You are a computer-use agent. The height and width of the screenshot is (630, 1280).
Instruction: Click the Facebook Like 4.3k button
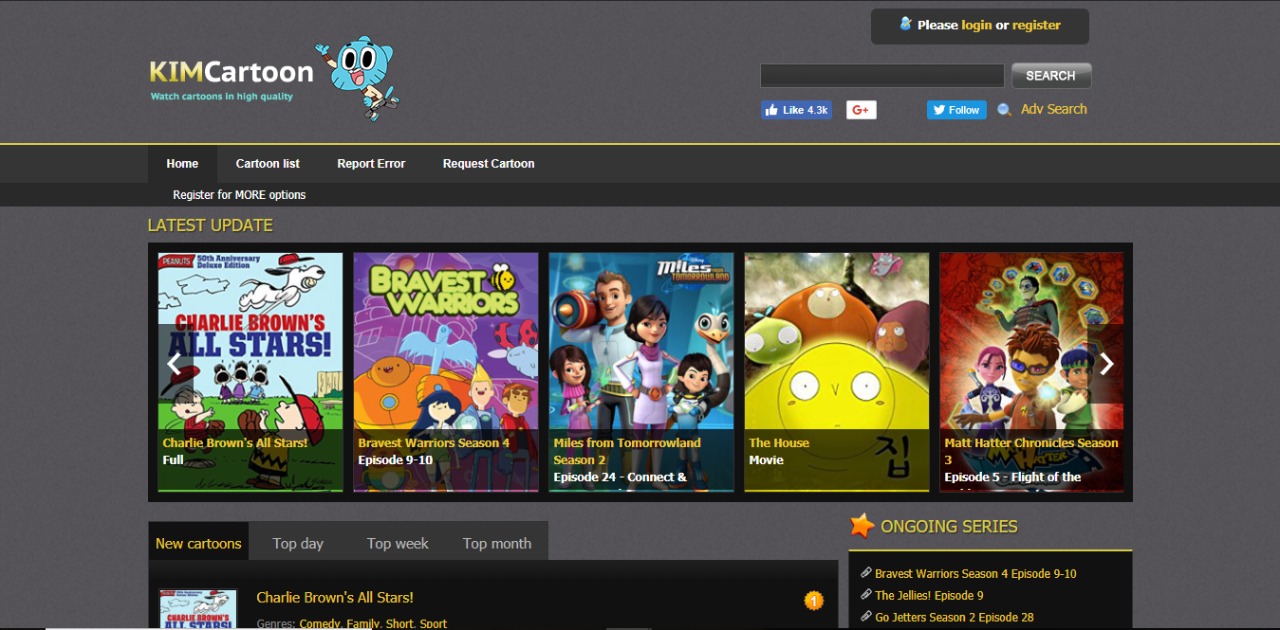[796, 110]
